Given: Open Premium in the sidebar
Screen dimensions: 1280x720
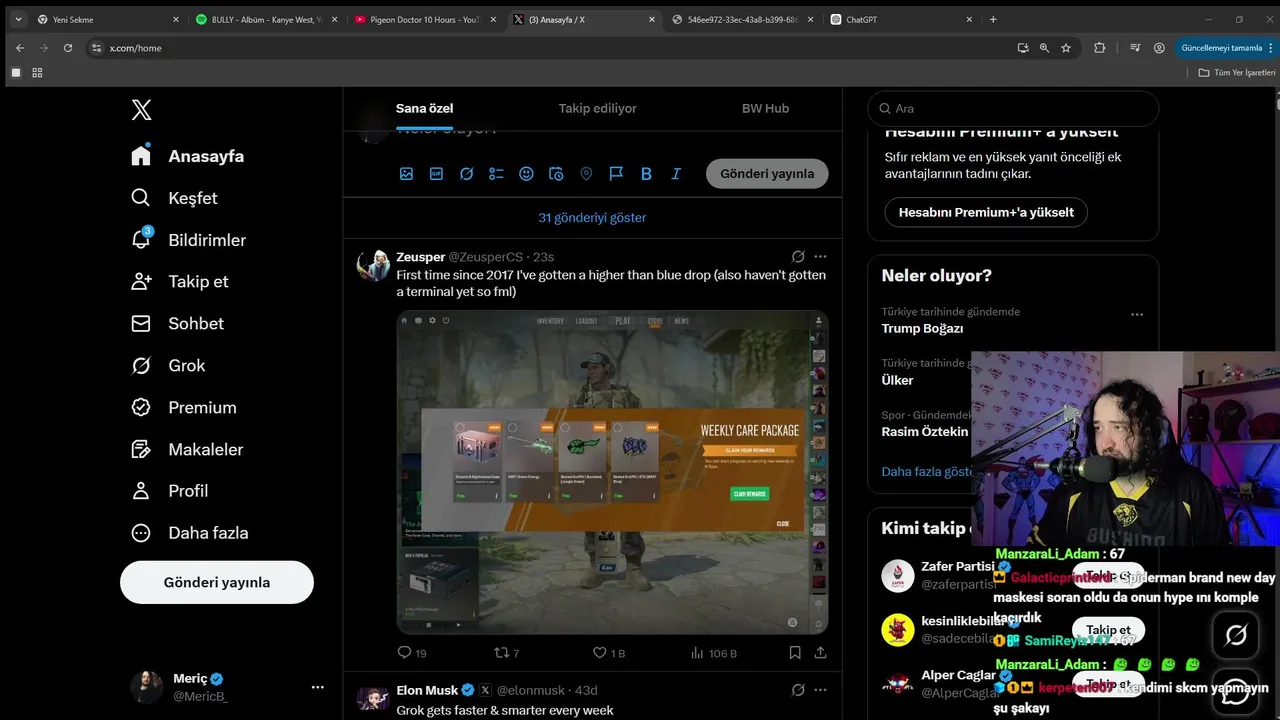Looking at the screenshot, I should pos(184,407).
